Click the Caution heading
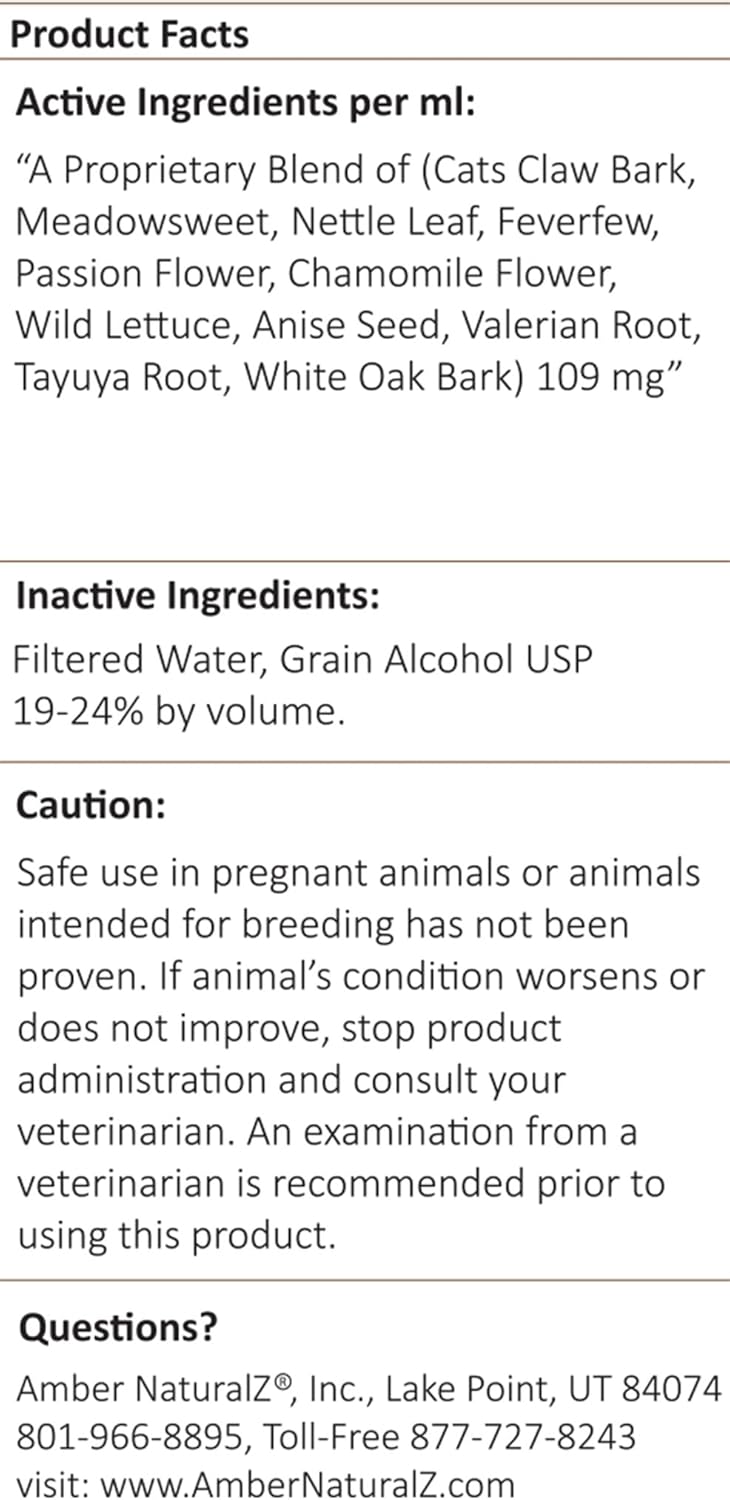Screen dimensions: 730x1500 click(x=91, y=806)
